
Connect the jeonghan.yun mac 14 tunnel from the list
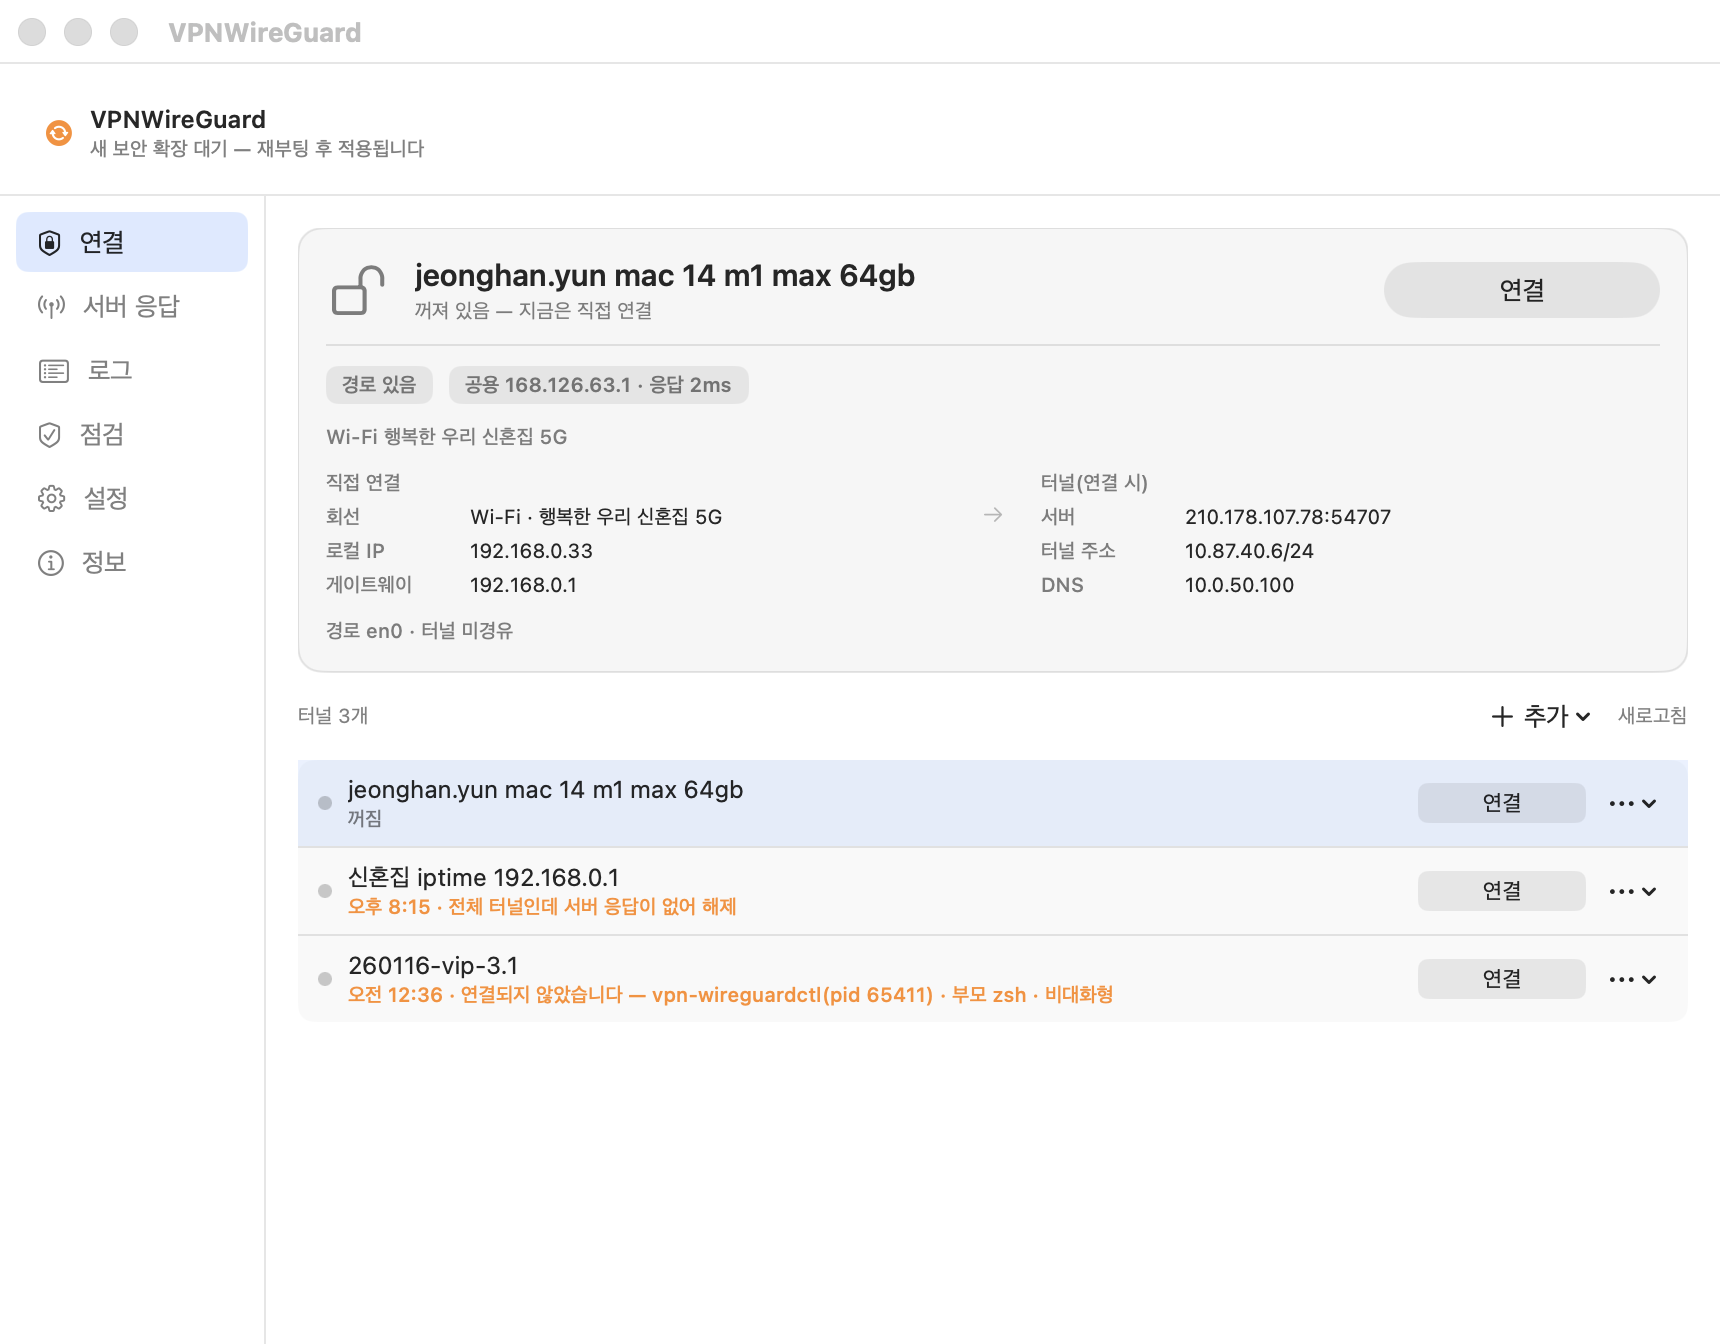1501,803
